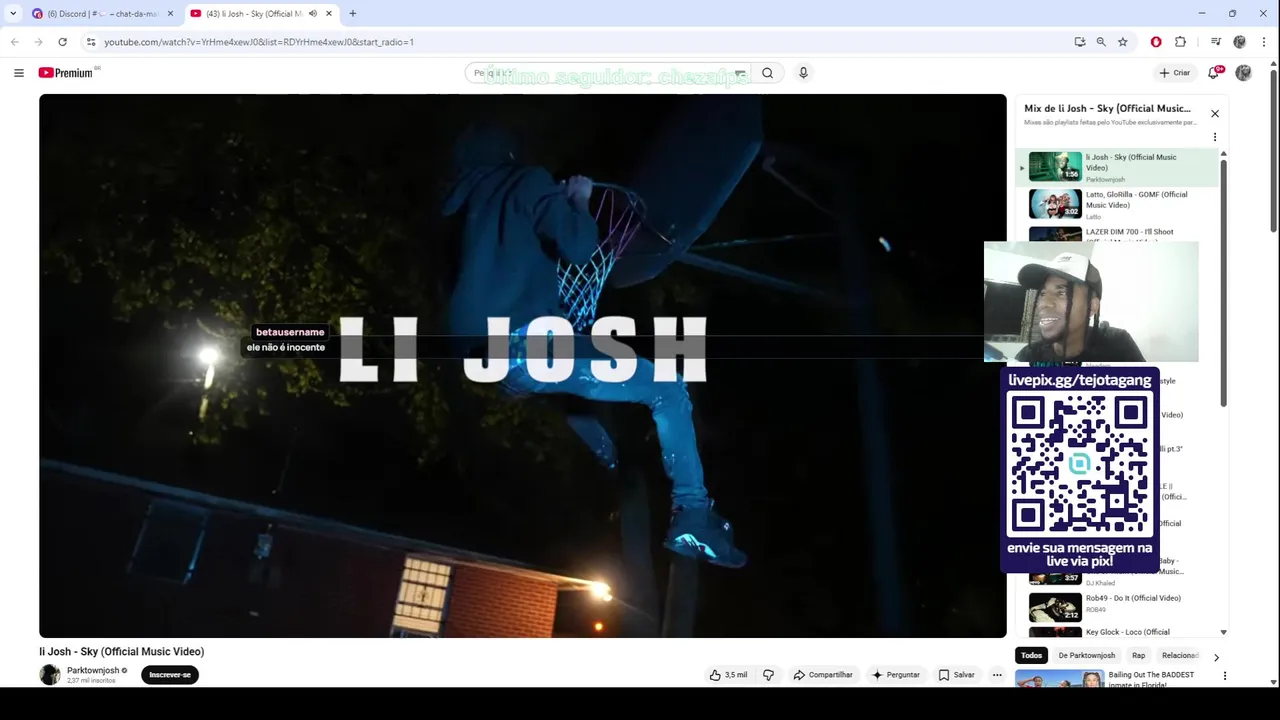Save the video with Salvar
This screenshot has width=1280, height=720.
(956, 675)
